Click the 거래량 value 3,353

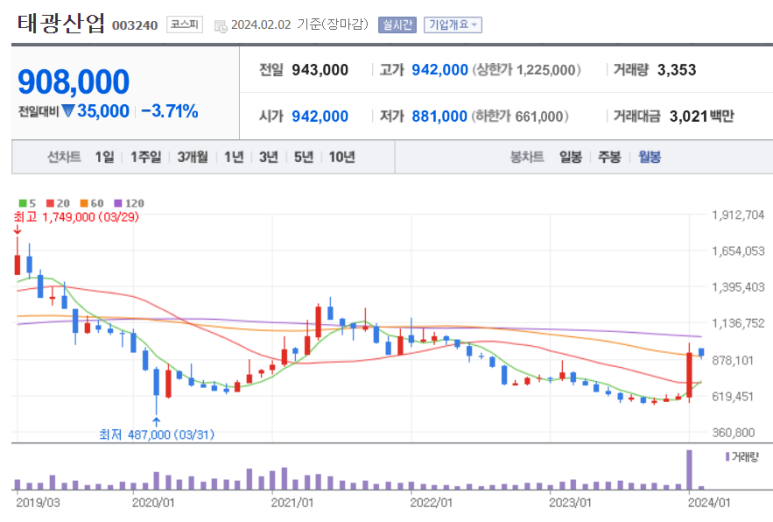676,70
